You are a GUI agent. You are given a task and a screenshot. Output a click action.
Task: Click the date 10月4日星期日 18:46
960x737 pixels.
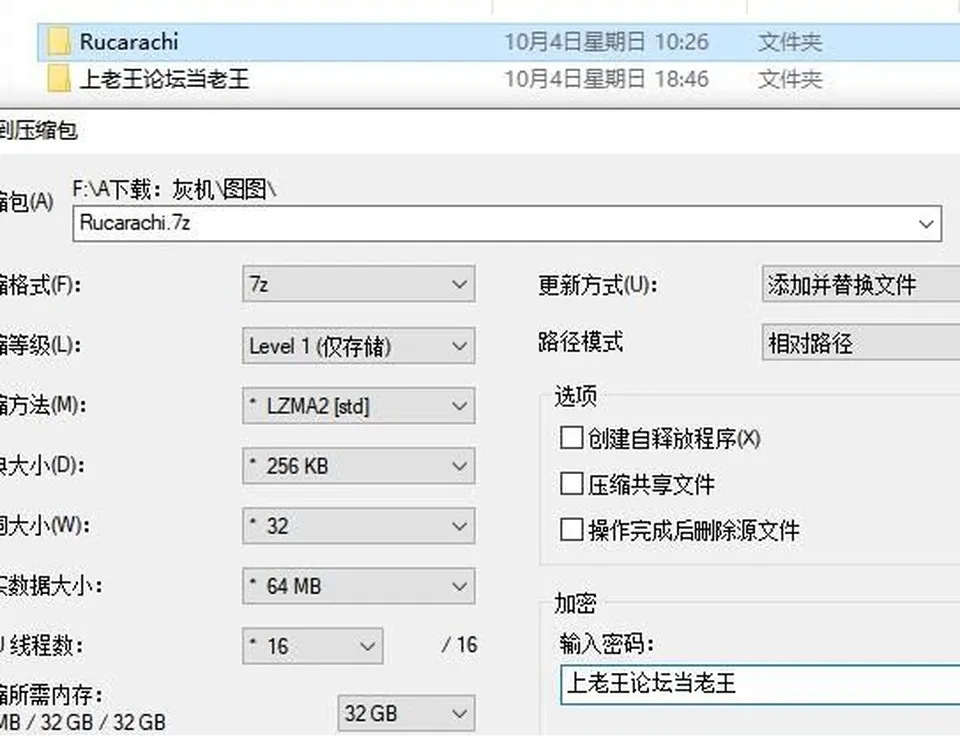(606, 79)
